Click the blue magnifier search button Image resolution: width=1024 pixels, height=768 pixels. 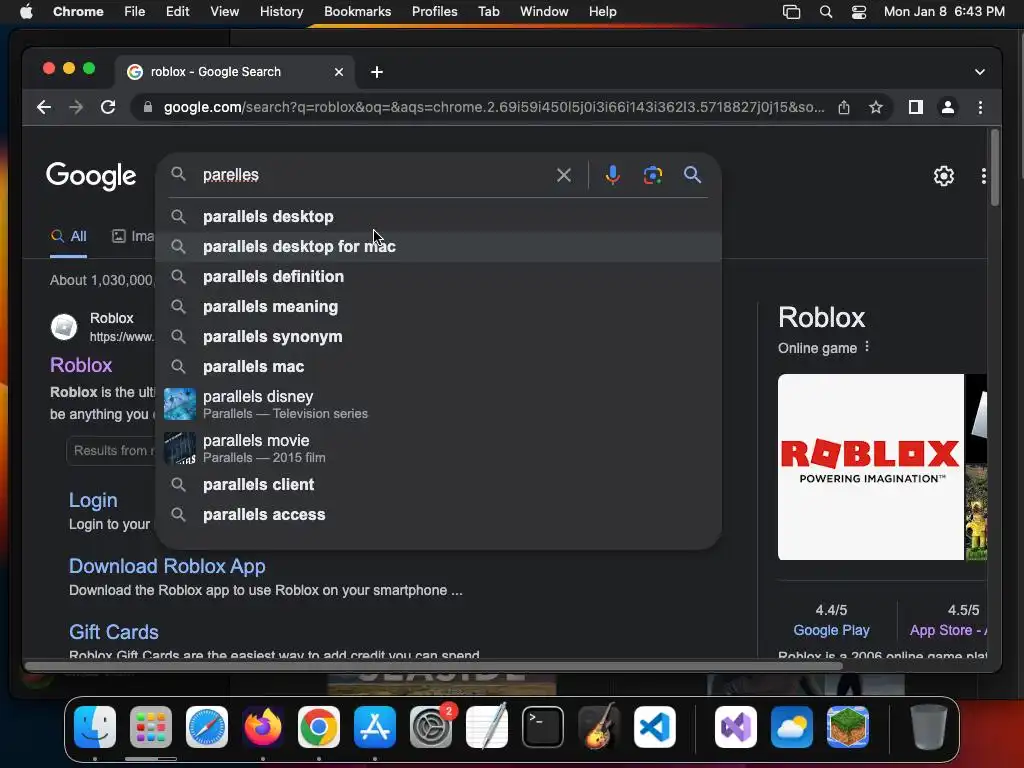click(x=692, y=175)
